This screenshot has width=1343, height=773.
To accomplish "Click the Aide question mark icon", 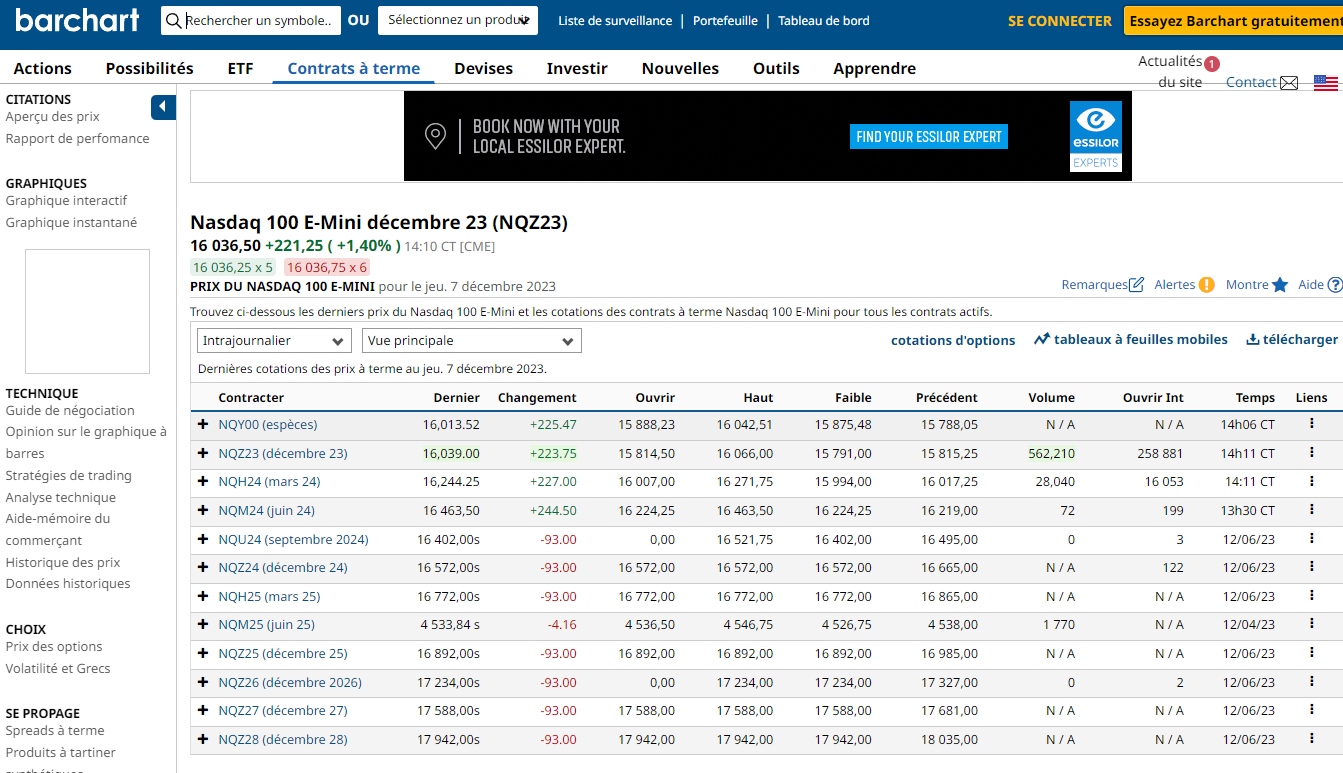I will (x=1334, y=285).
